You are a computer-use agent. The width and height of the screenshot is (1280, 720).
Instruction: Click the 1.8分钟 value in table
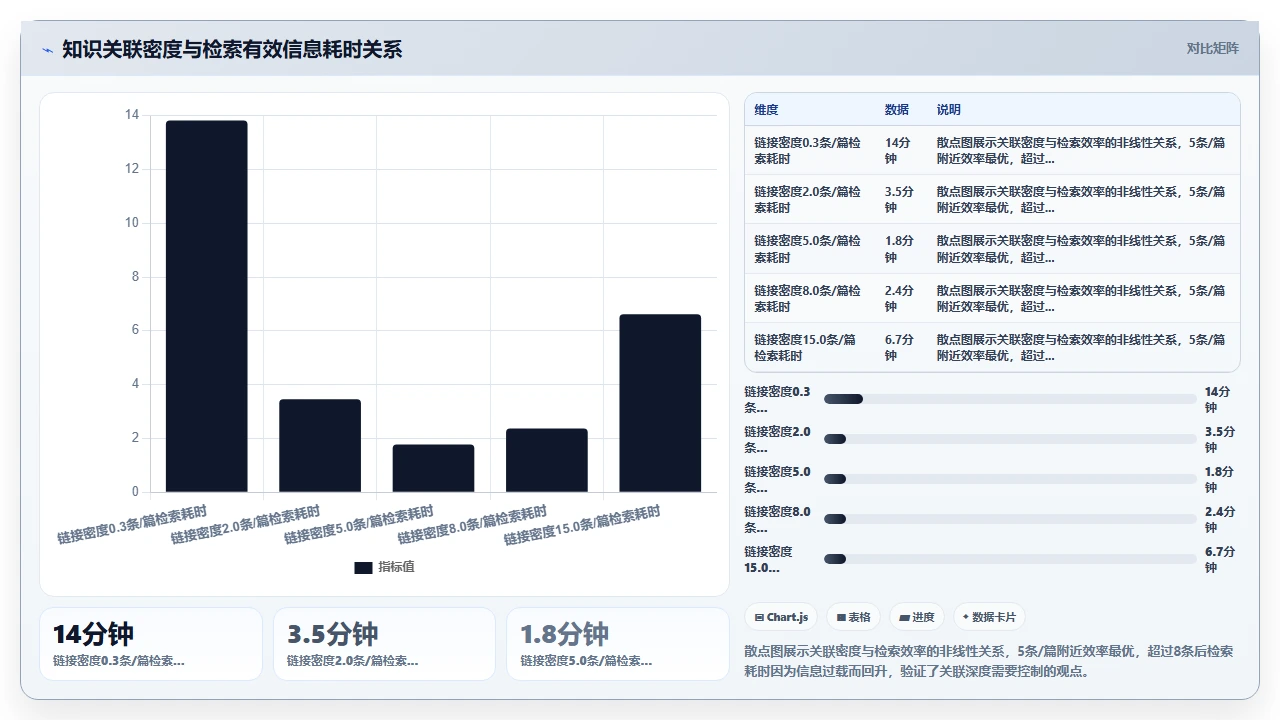pyautogui.click(x=900, y=249)
